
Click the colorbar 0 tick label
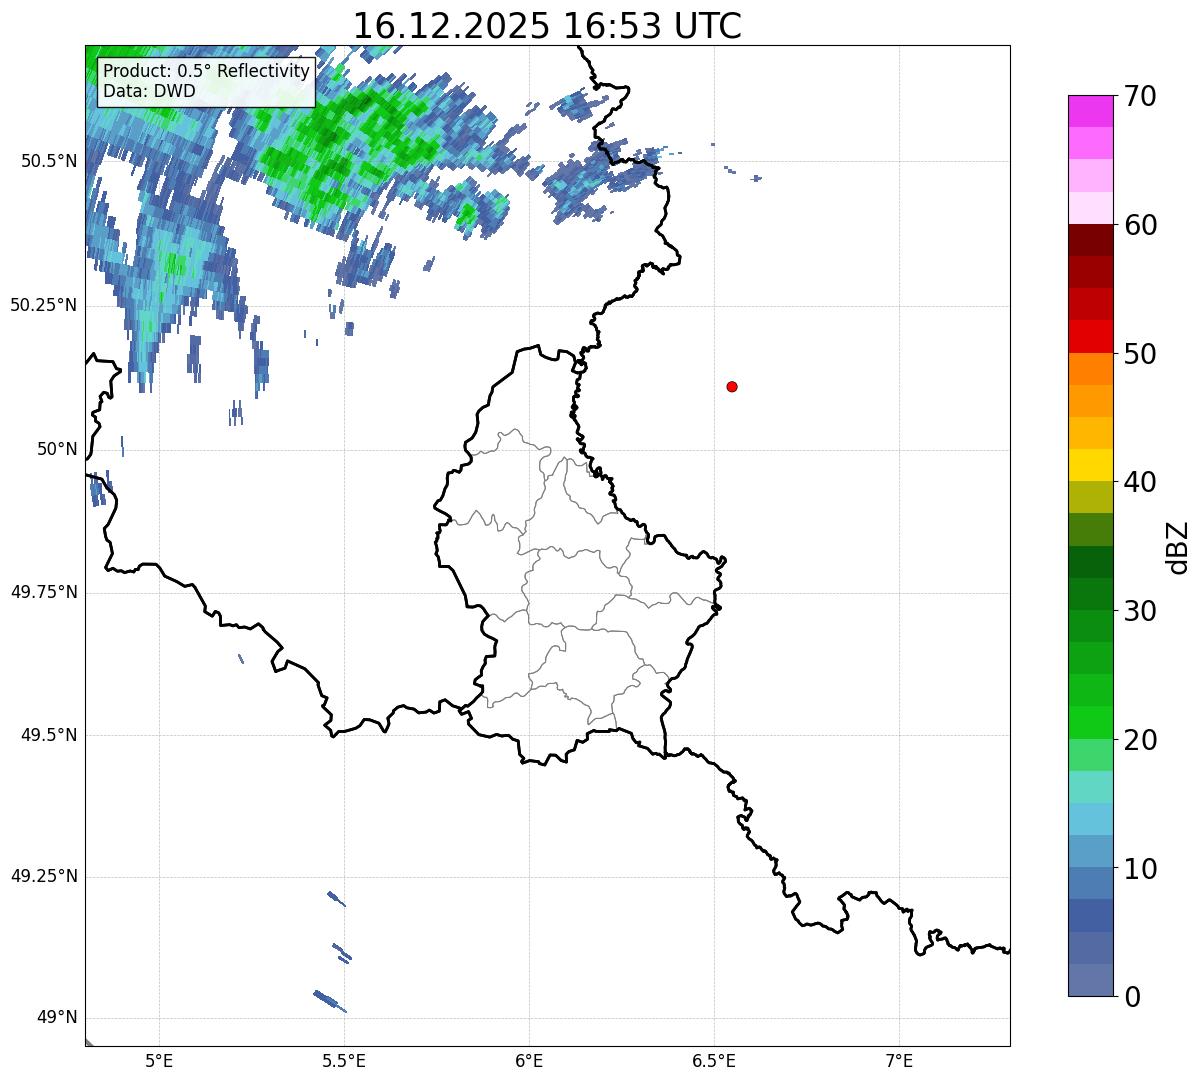(1132, 997)
